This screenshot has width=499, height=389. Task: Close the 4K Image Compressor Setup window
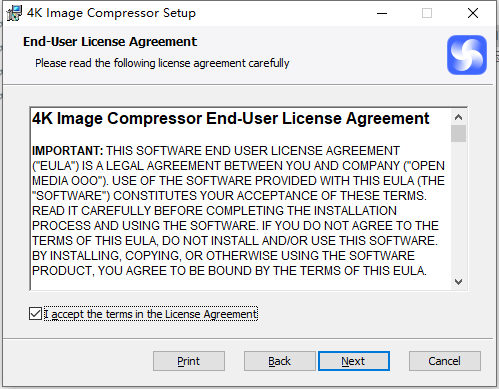pos(473,13)
